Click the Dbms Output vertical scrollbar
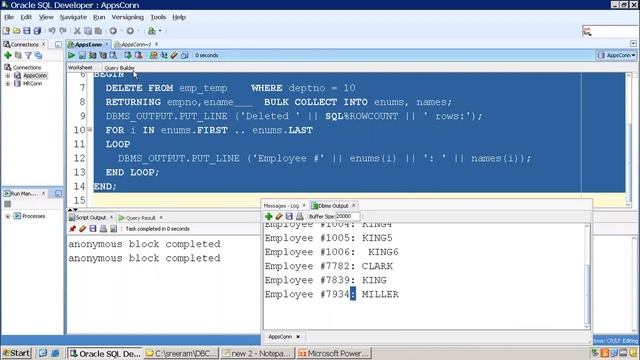 587,276
